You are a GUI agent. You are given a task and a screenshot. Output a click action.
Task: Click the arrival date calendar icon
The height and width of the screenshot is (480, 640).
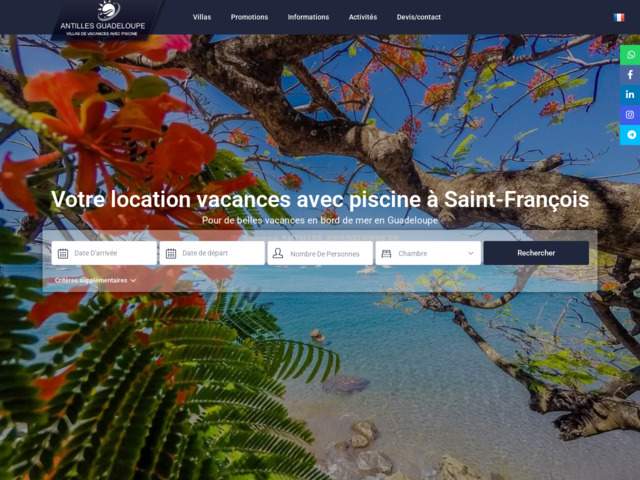(63, 253)
